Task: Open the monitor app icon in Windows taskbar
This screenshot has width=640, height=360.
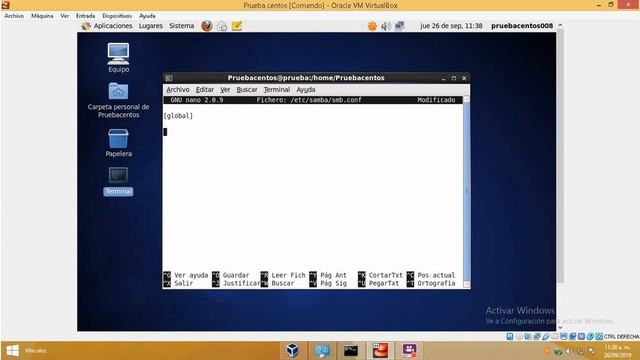Action: pyautogui.click(x=322, y=350)
